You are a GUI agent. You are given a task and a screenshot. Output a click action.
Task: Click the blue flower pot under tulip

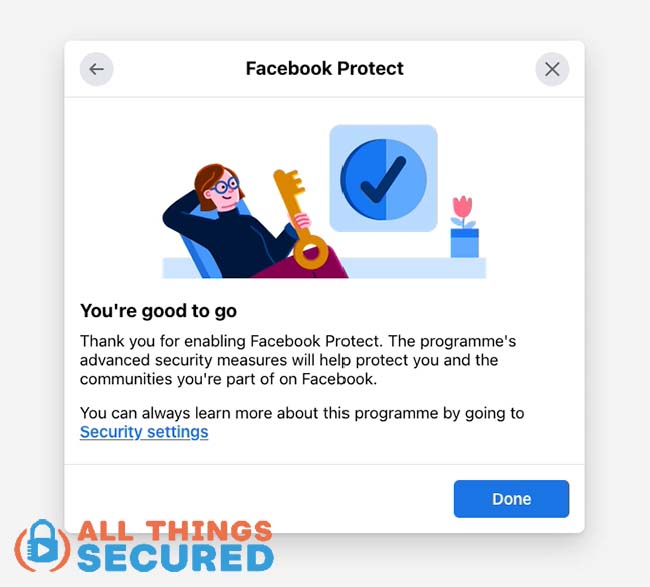pyautogui.click(x=465, y=243)
